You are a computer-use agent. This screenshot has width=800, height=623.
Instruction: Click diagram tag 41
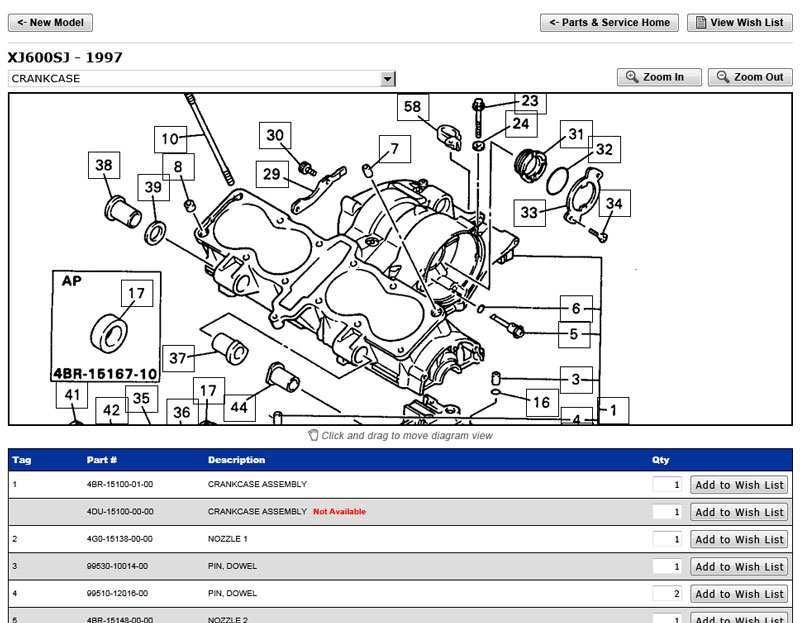72,395
